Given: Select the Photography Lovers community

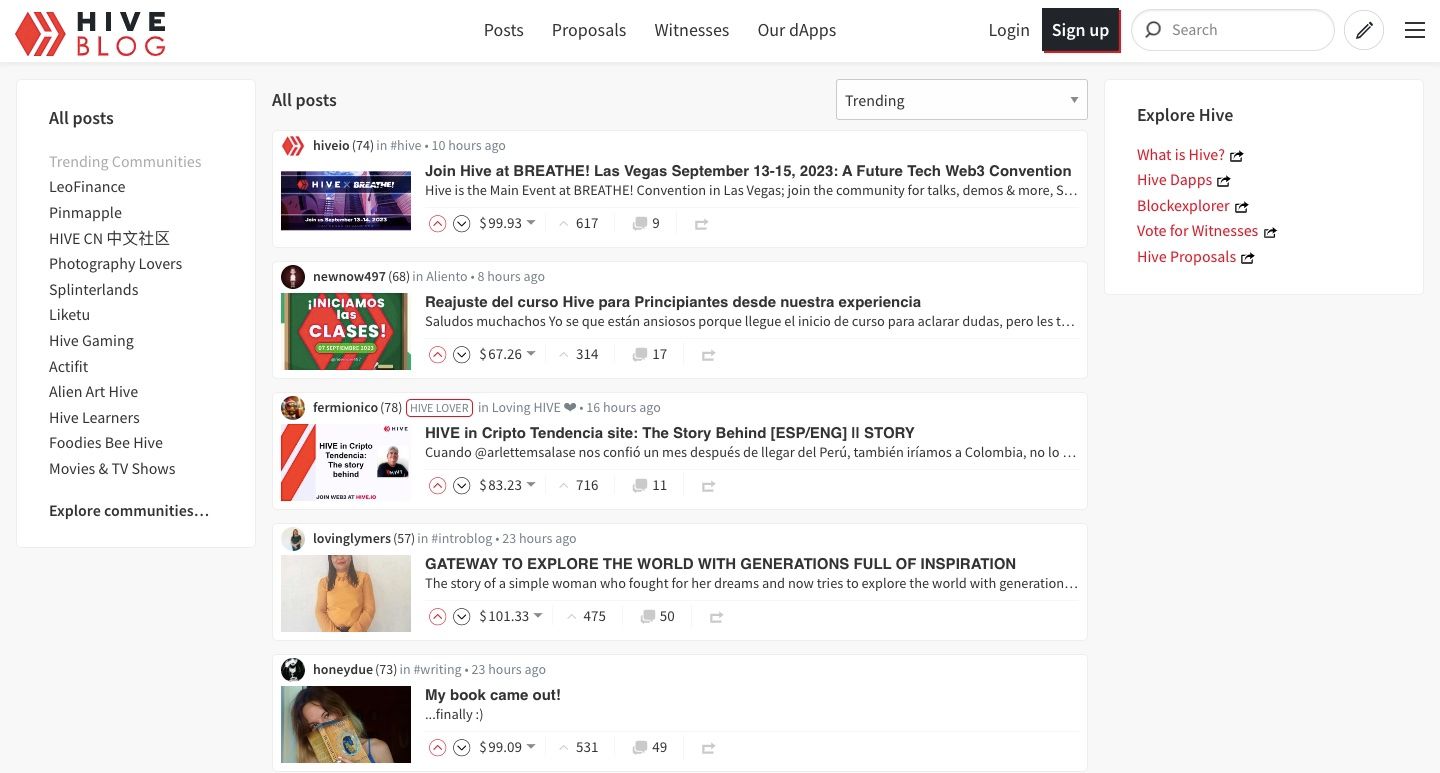Looking at the screenshot, I should click(116, 264).
